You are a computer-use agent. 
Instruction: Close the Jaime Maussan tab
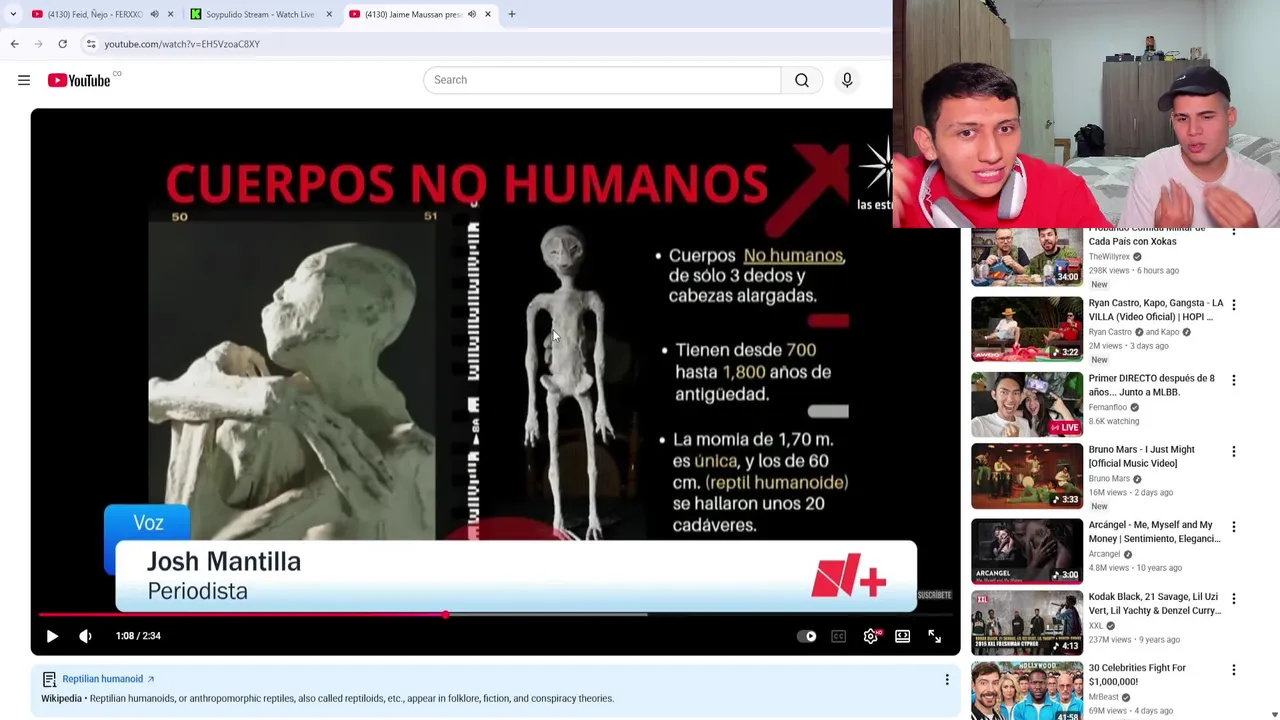[488, 14]
